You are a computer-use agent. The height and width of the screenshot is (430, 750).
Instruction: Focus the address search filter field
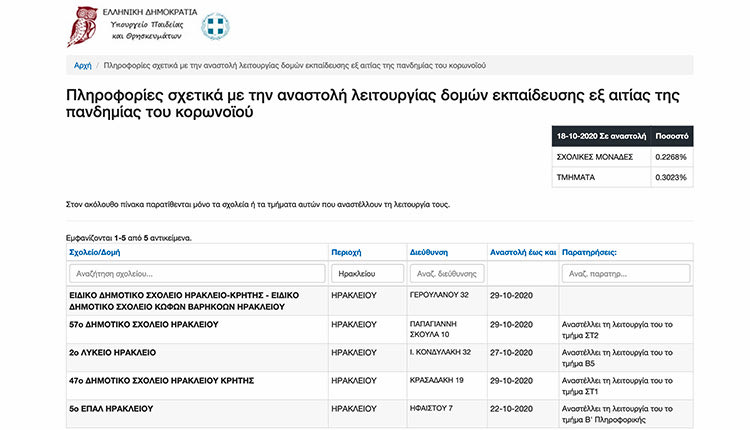tap(447, 274)
